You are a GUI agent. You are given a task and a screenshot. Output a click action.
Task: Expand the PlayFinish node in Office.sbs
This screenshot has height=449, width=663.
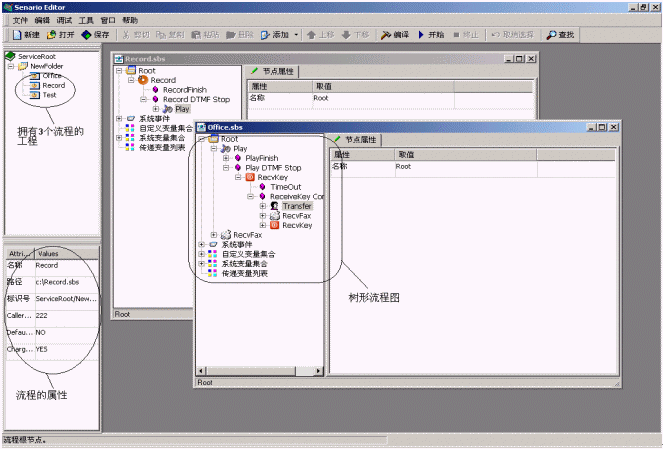pyautogui.click(x=226, y=158)
